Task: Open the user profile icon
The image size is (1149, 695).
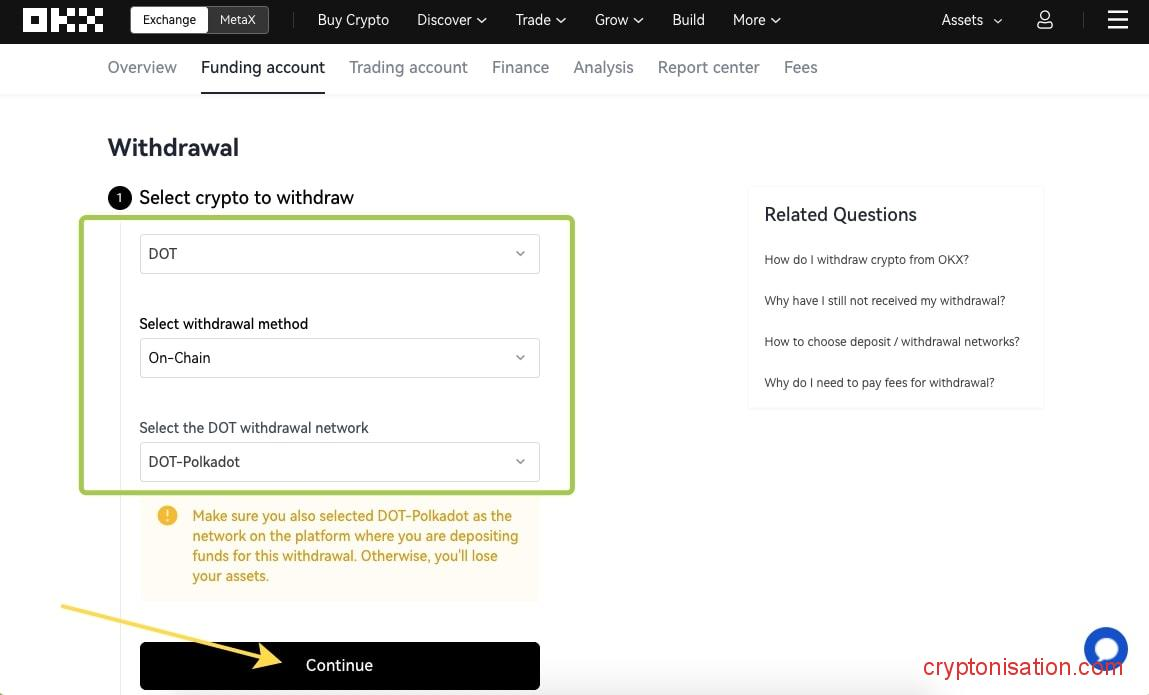Action: [x=1045, y=20]
